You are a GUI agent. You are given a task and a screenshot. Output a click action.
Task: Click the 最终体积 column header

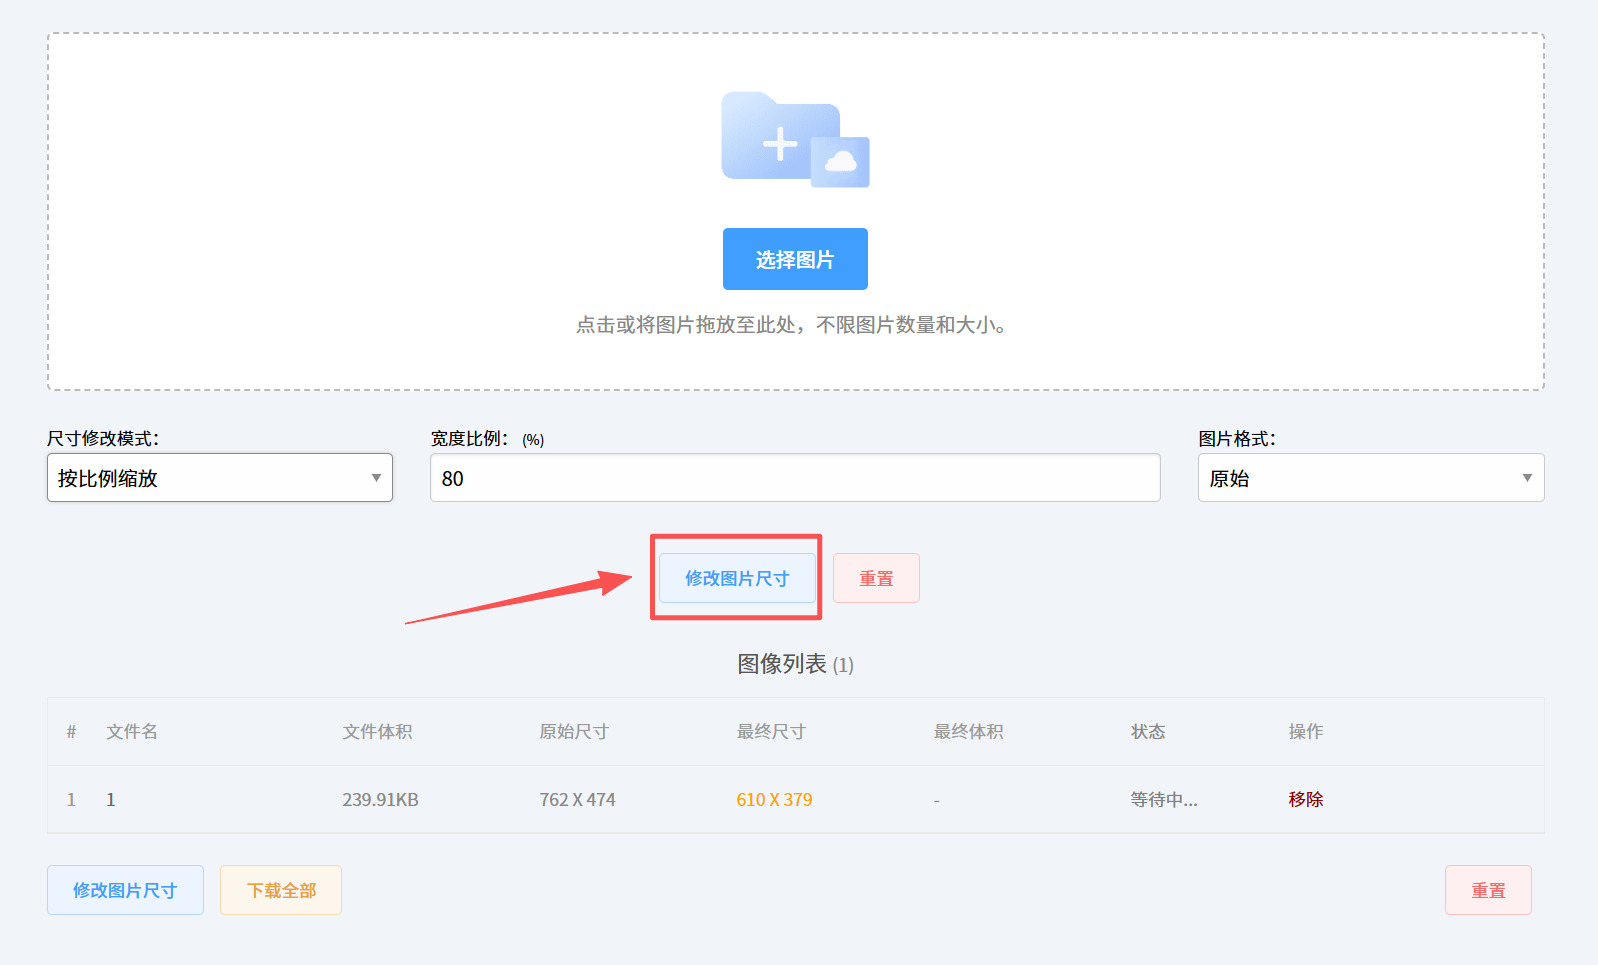coord(968,731)
